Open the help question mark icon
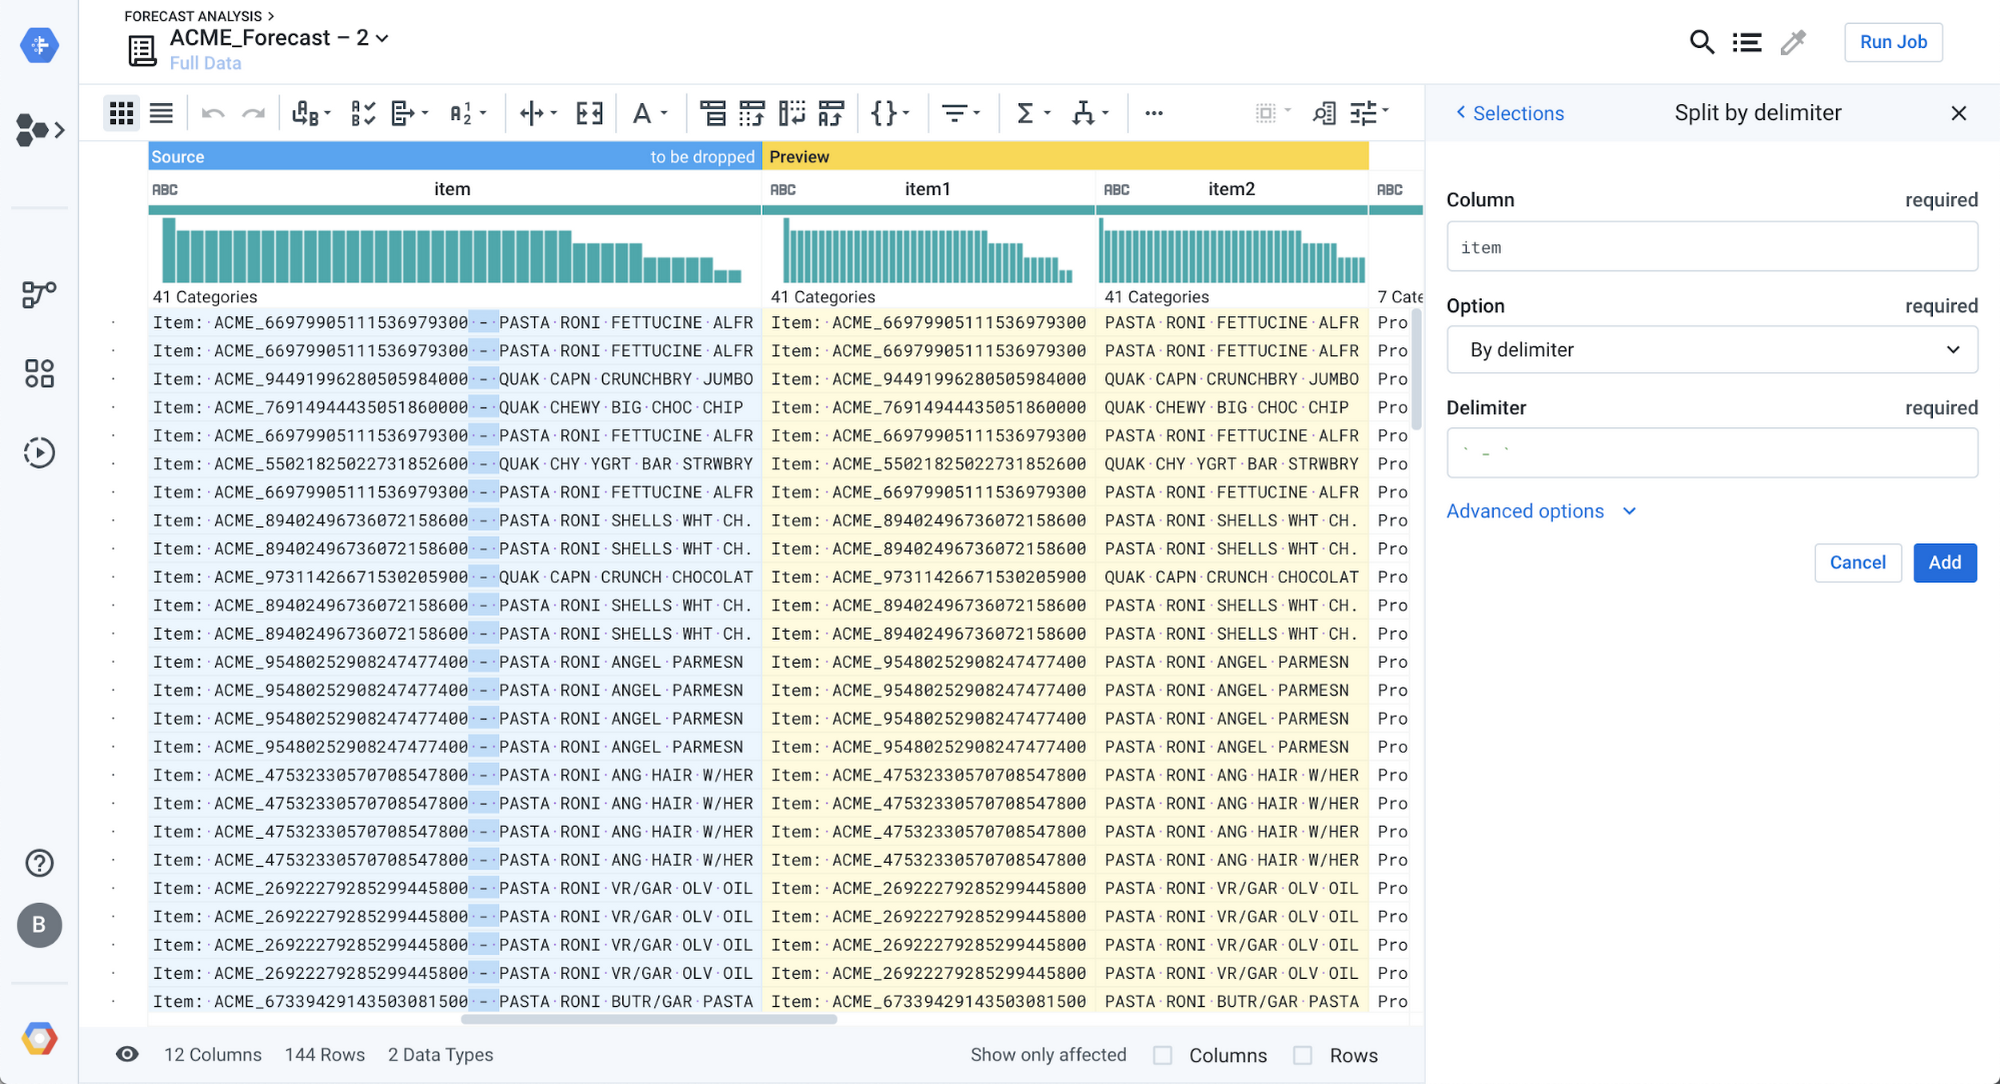Viewport: 2000px width, 1084px height. 39,863
